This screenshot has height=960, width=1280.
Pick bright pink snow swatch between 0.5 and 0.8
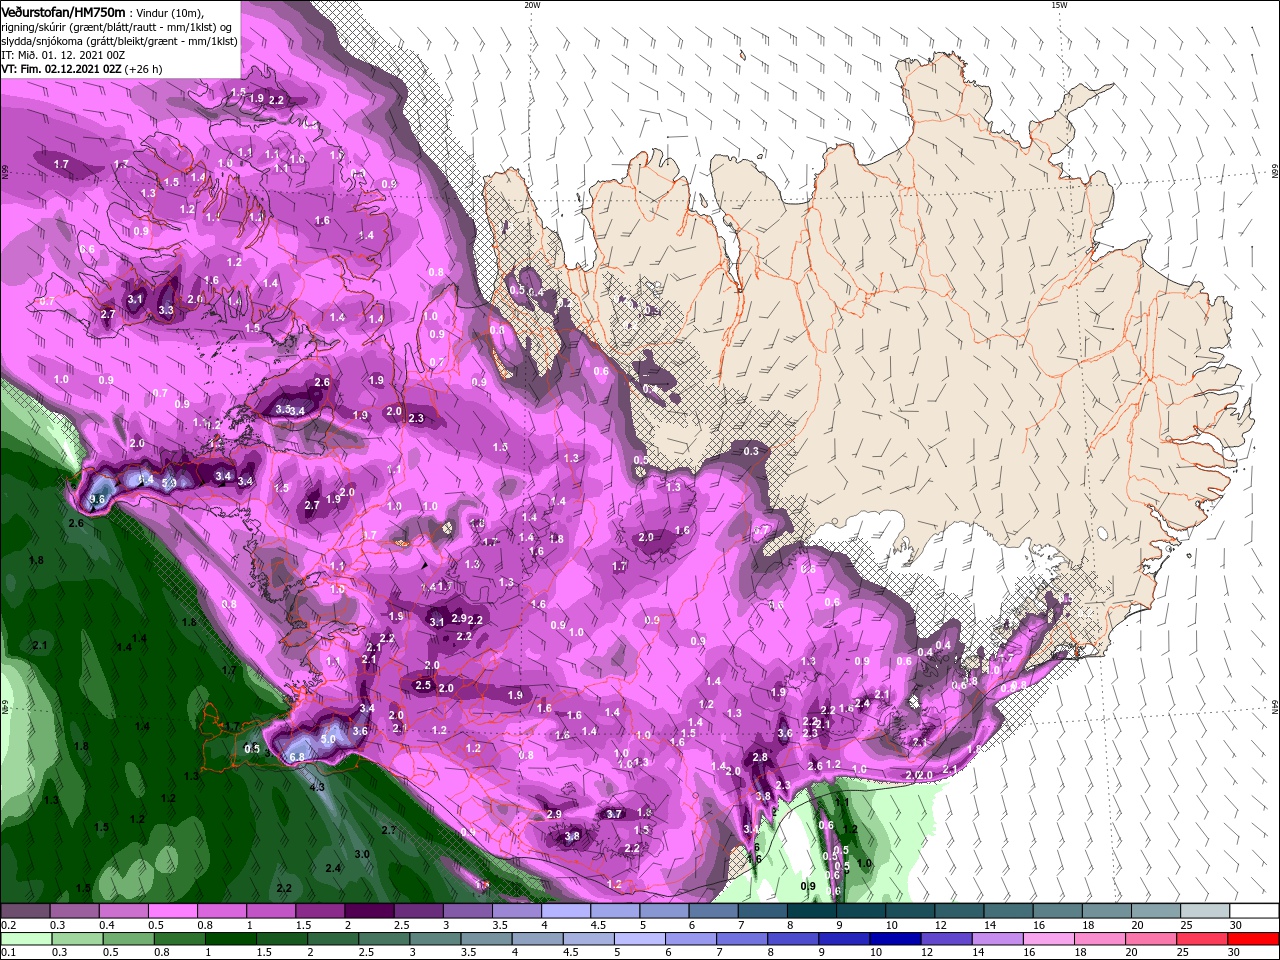[172, 909]
